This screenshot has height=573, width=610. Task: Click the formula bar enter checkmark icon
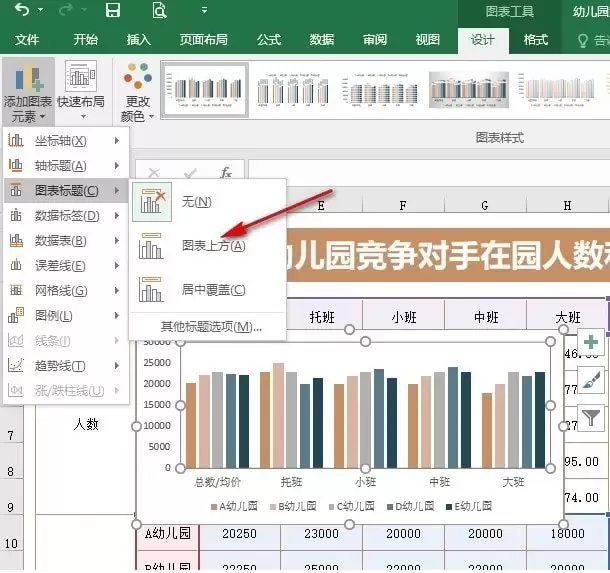(x=190, y=173)
